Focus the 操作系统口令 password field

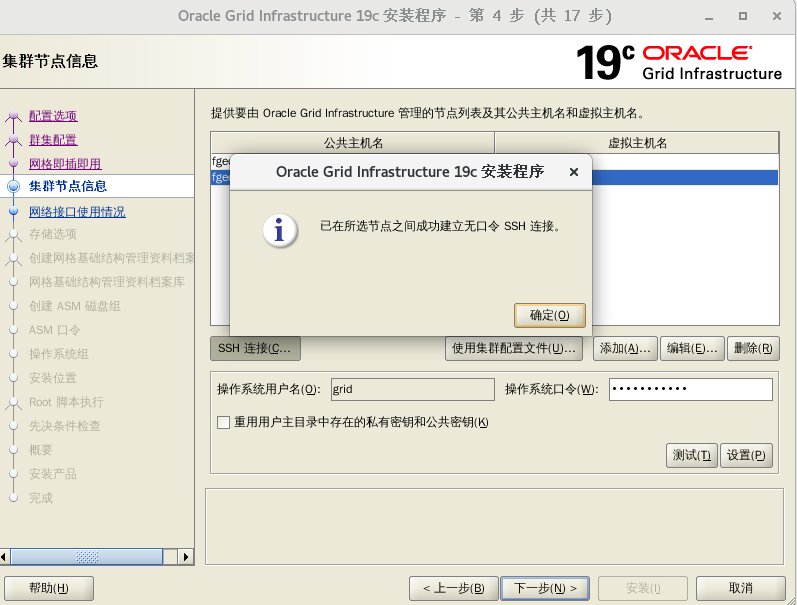tap(691, 389)
